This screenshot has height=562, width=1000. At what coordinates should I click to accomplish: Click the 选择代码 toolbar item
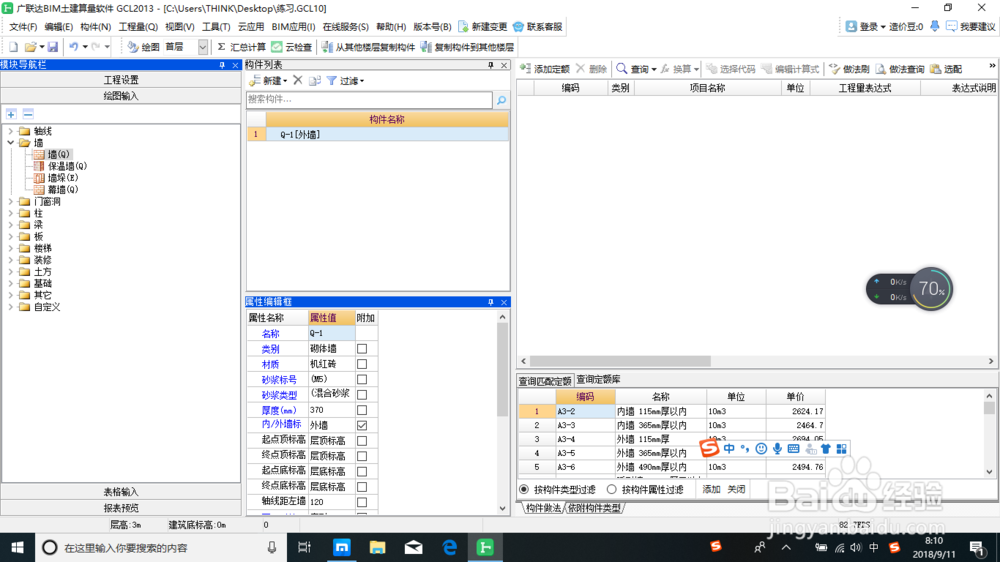point(731,69)
